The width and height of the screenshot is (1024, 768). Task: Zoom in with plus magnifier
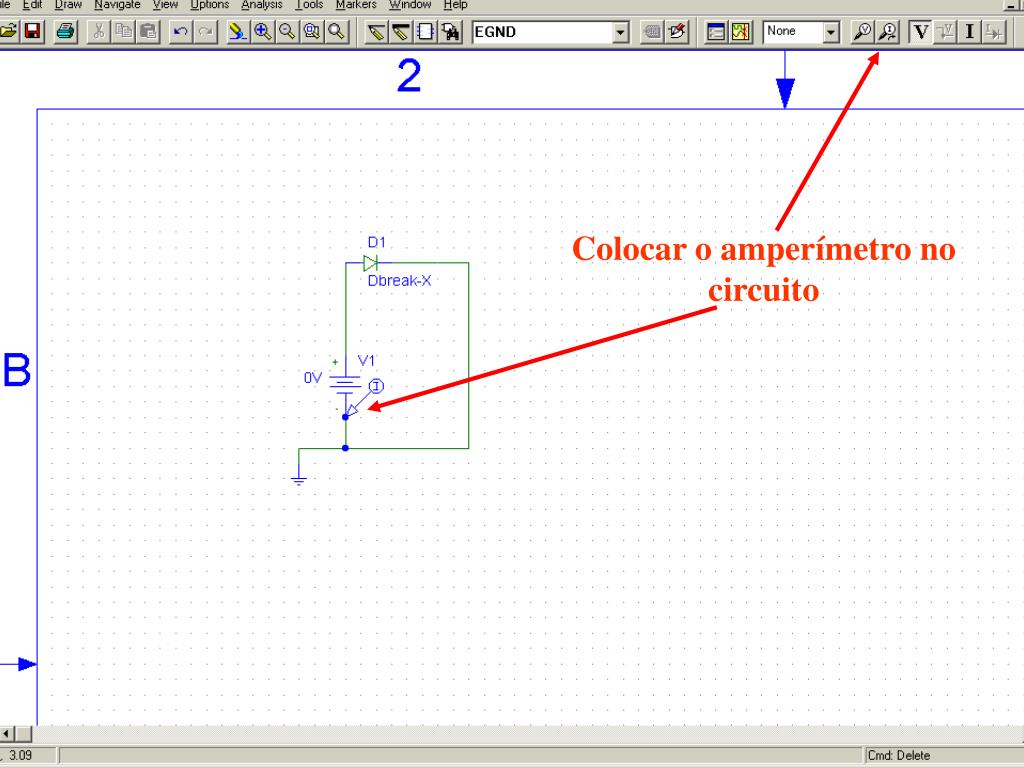coord(263,31)
